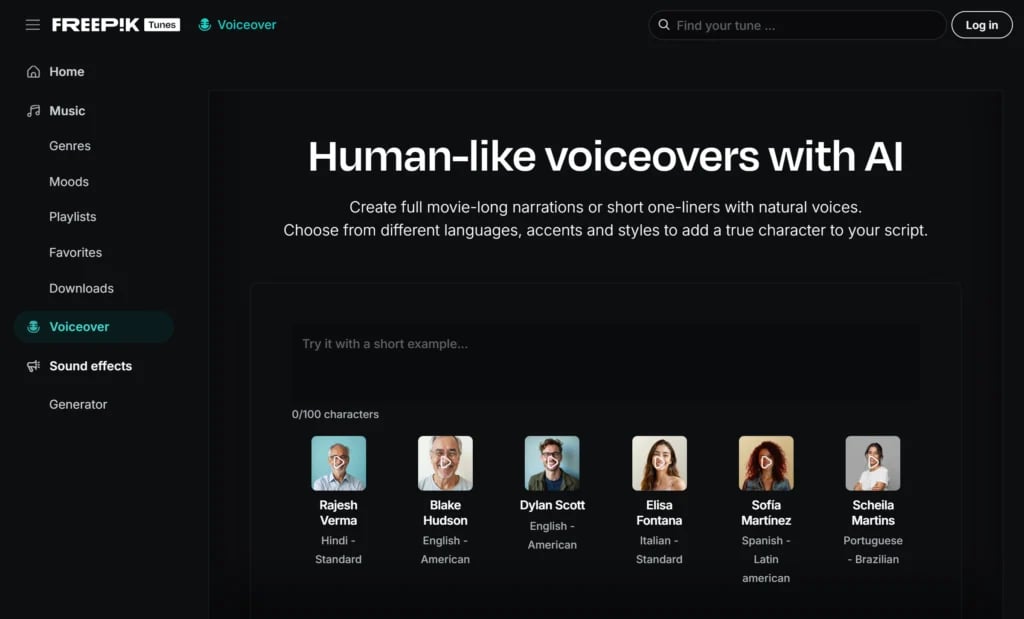
Task: Click the Home house icon in the sidebar
Action: 34,71
